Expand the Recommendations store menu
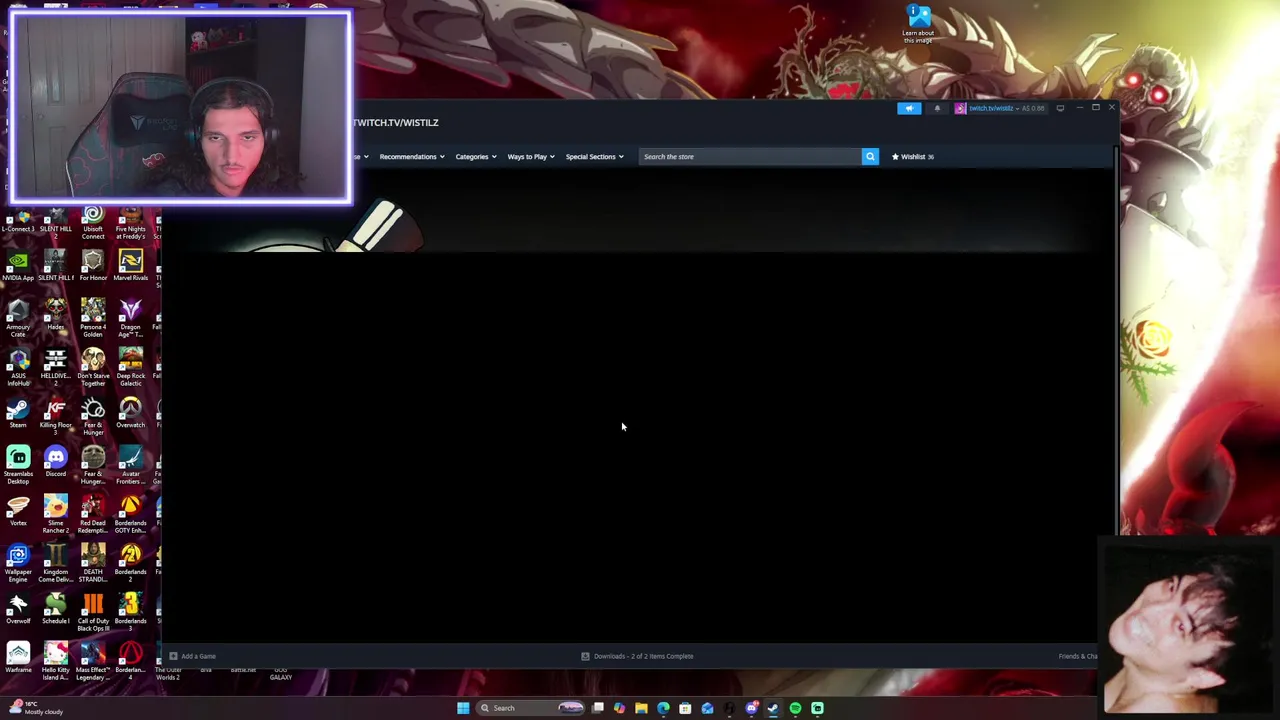Viewport: 1280px width, 720px height. (x=412, y=156)
